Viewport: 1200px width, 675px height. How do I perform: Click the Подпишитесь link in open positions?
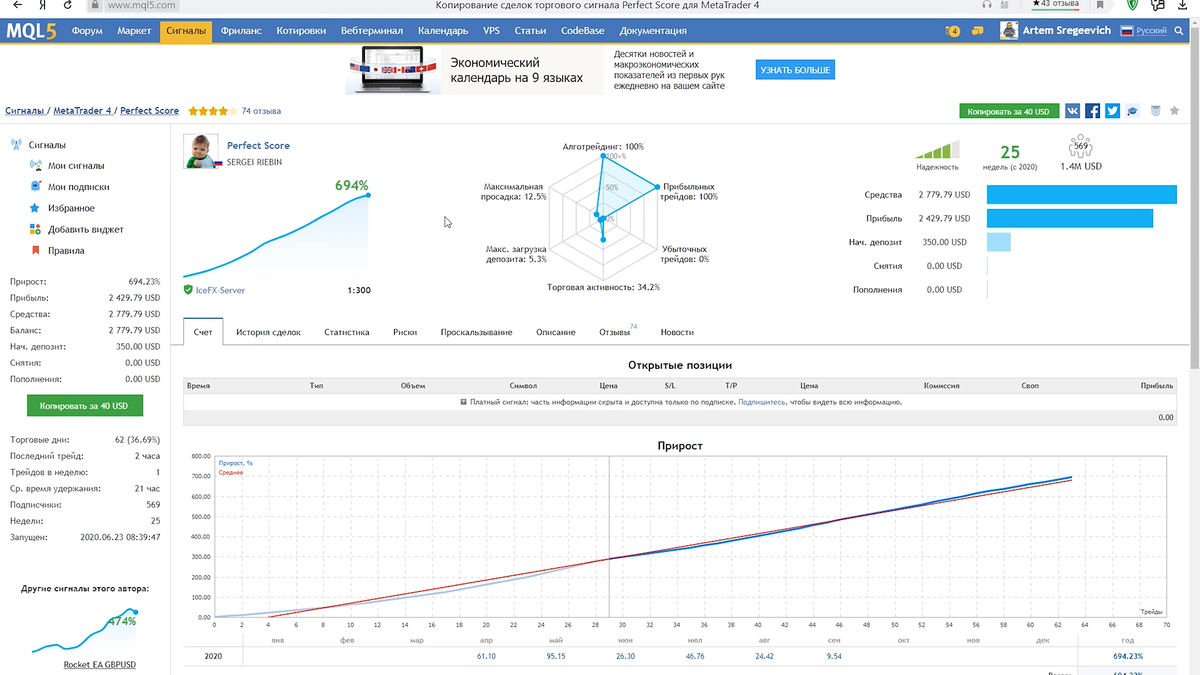point(762,402)
